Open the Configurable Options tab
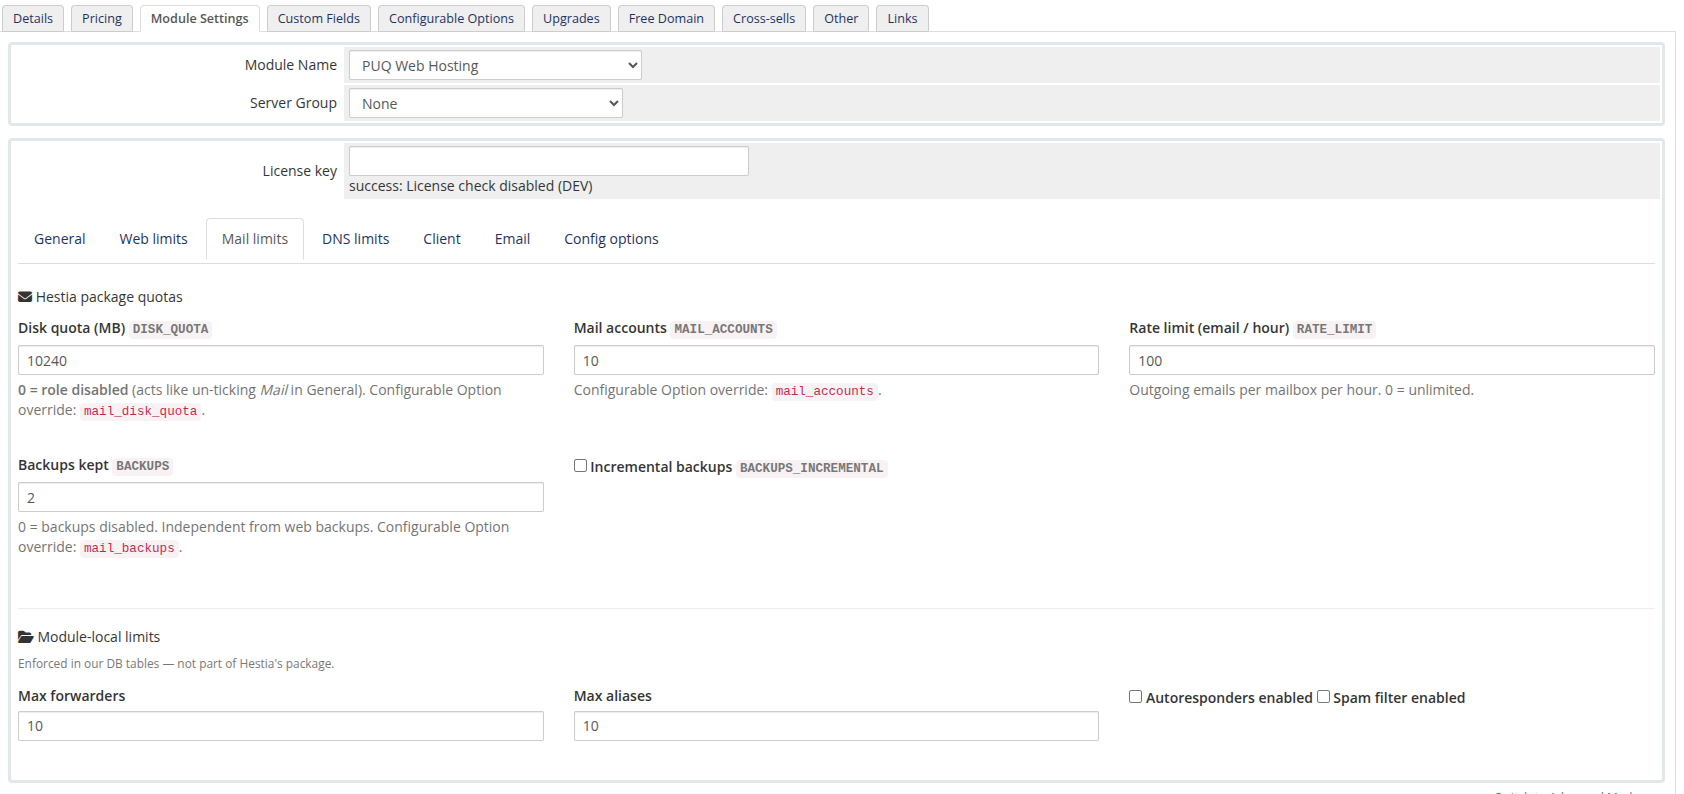This screenshot has width=1684, height=794. [x=451, y=18]
